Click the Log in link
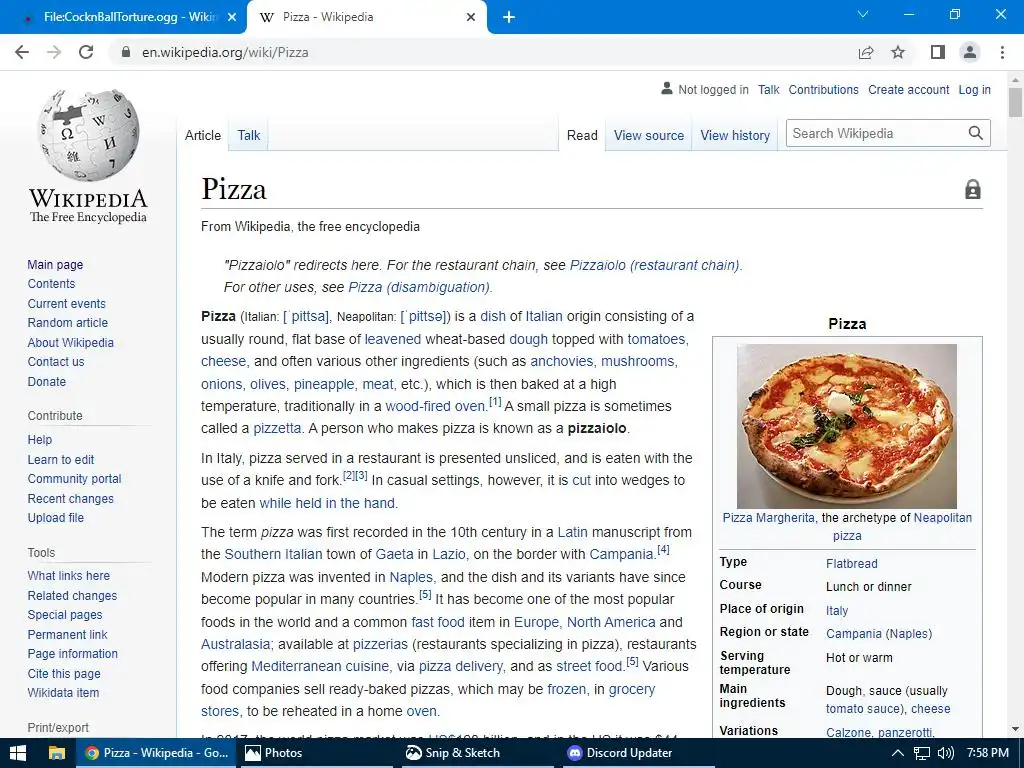This screenshot has height=768, width=1024. tap(974, 89)
